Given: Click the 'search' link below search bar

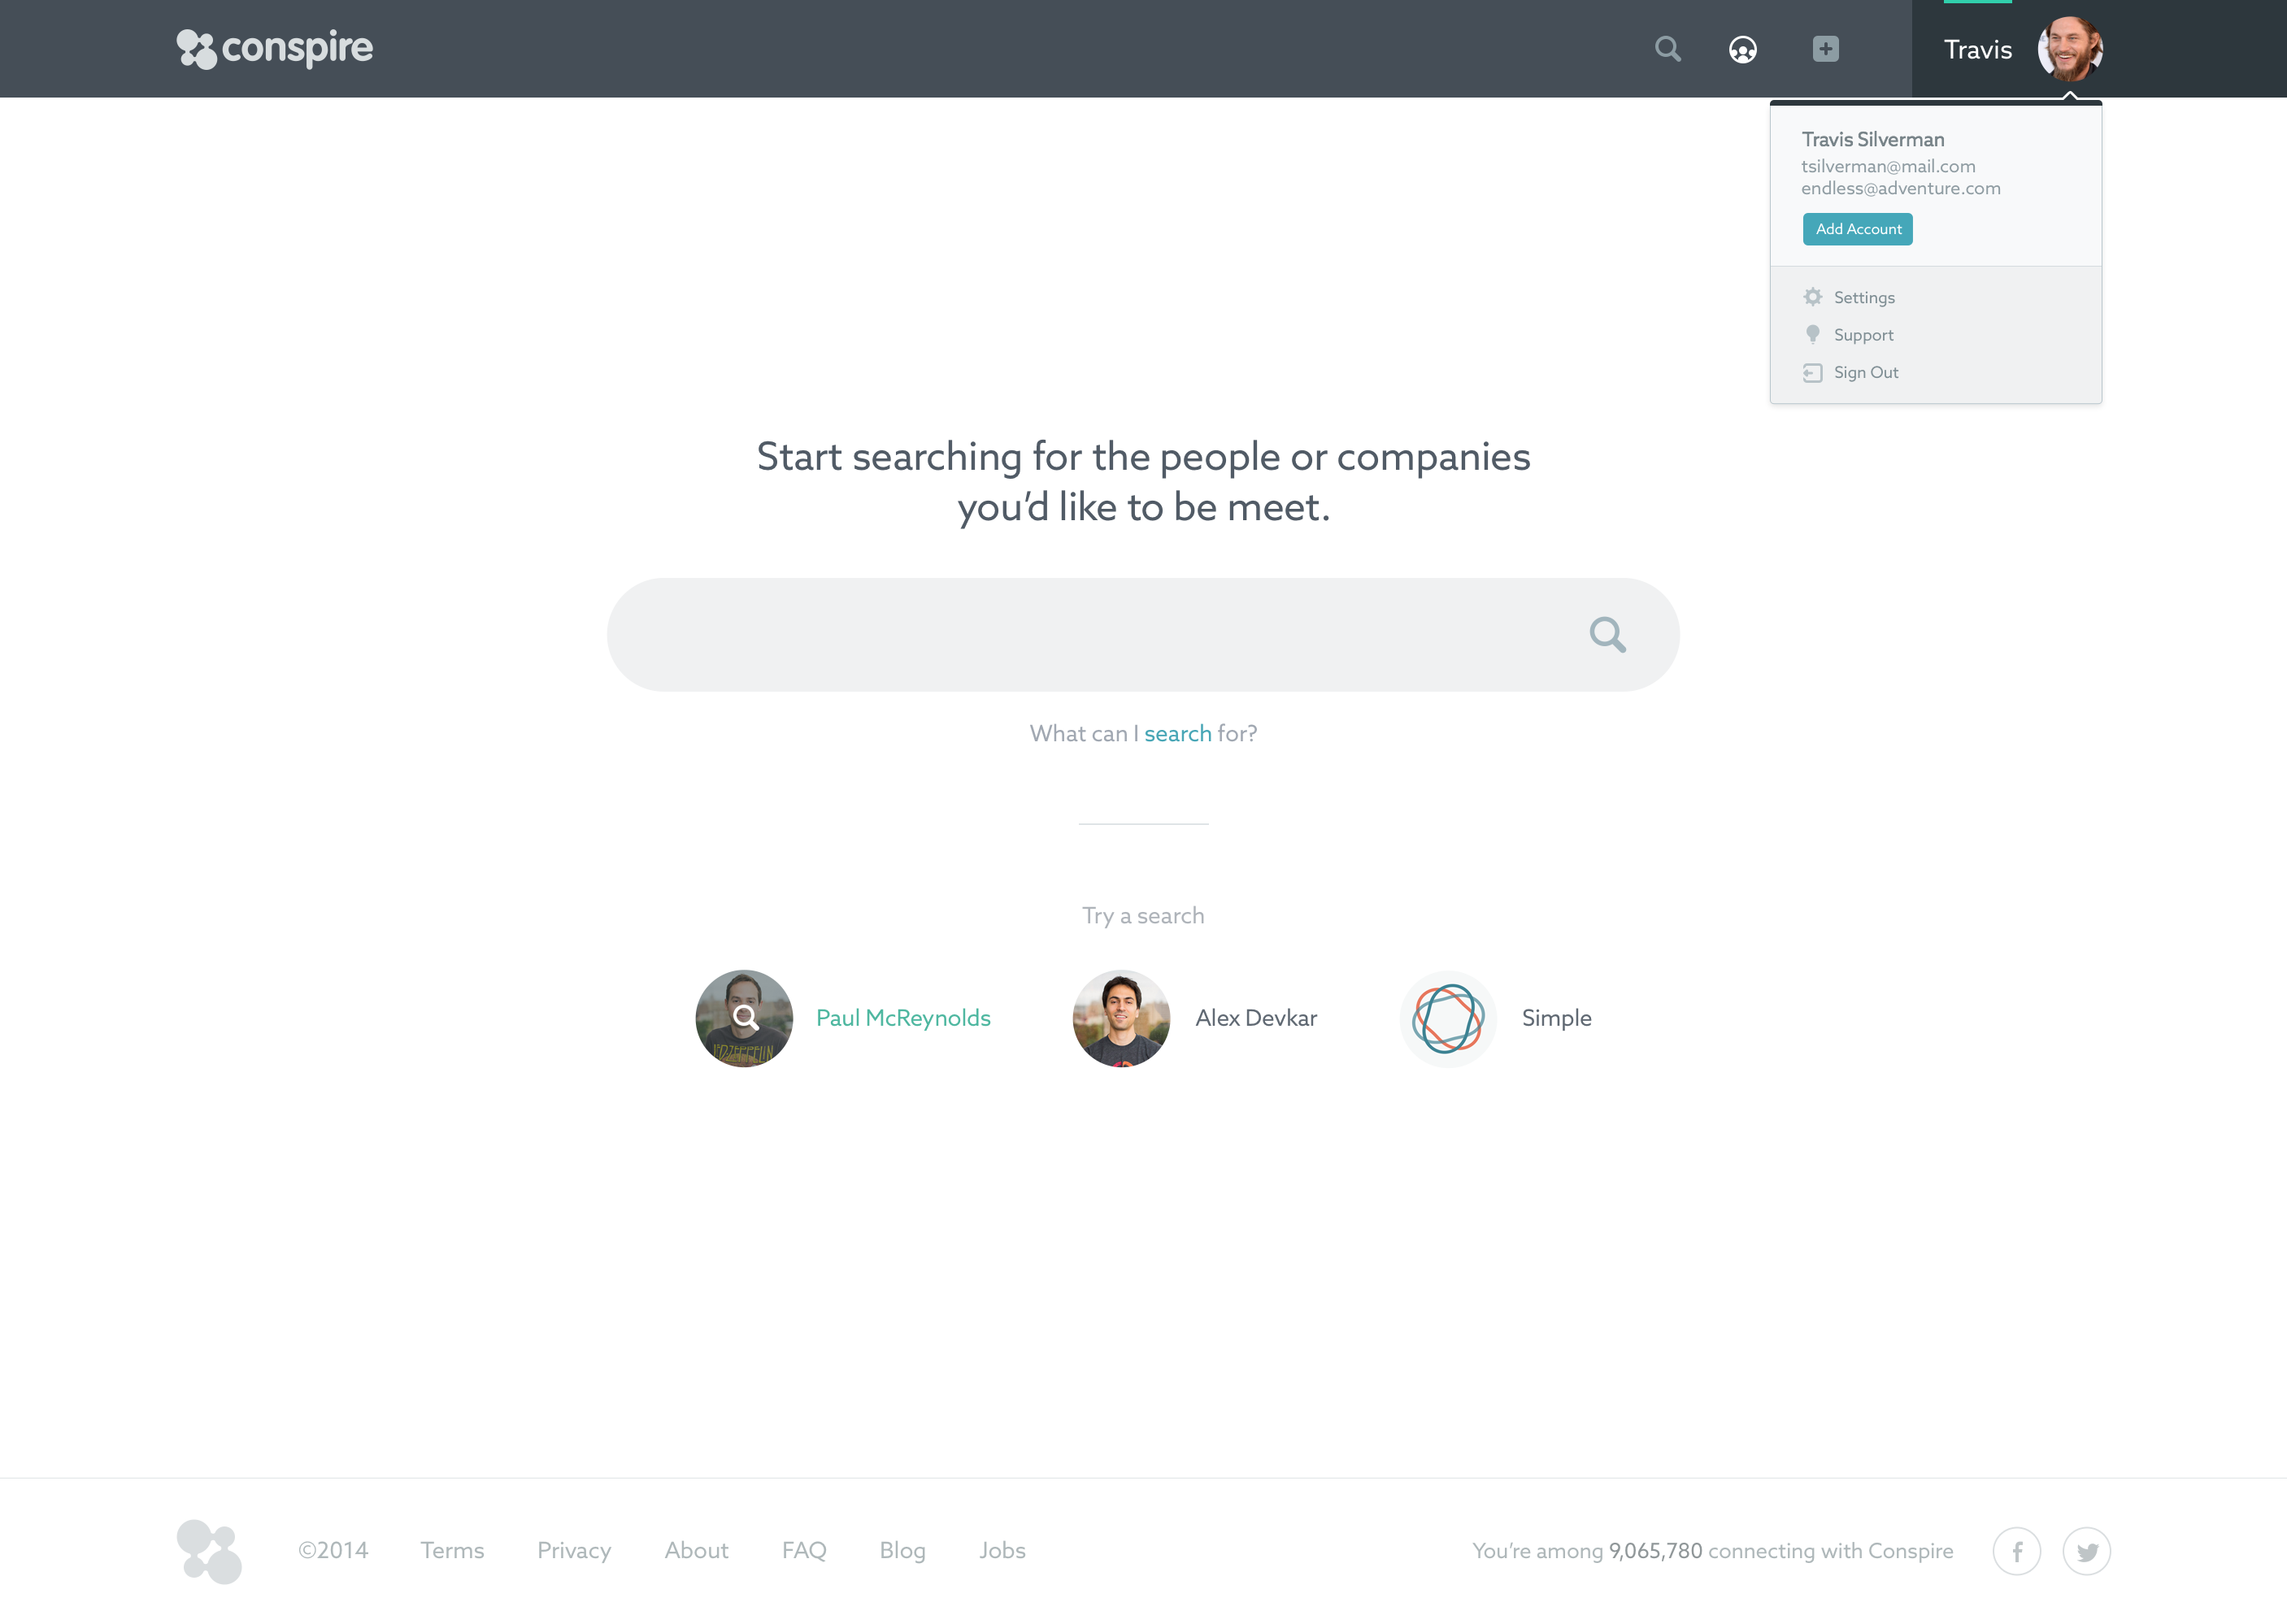Looking at the screenshot, I should click(x=1177, y=733).
